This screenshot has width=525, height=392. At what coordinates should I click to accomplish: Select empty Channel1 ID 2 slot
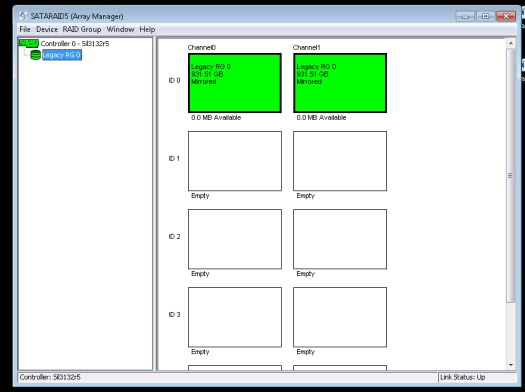(340, 239)
